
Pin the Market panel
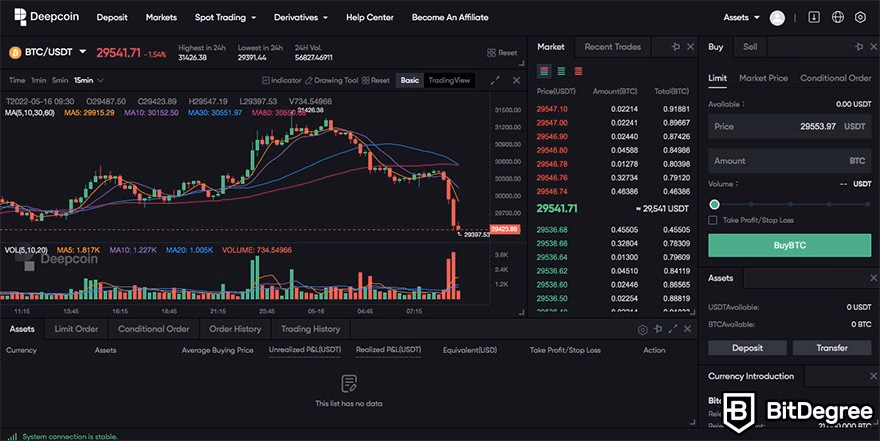pos(676,47)
